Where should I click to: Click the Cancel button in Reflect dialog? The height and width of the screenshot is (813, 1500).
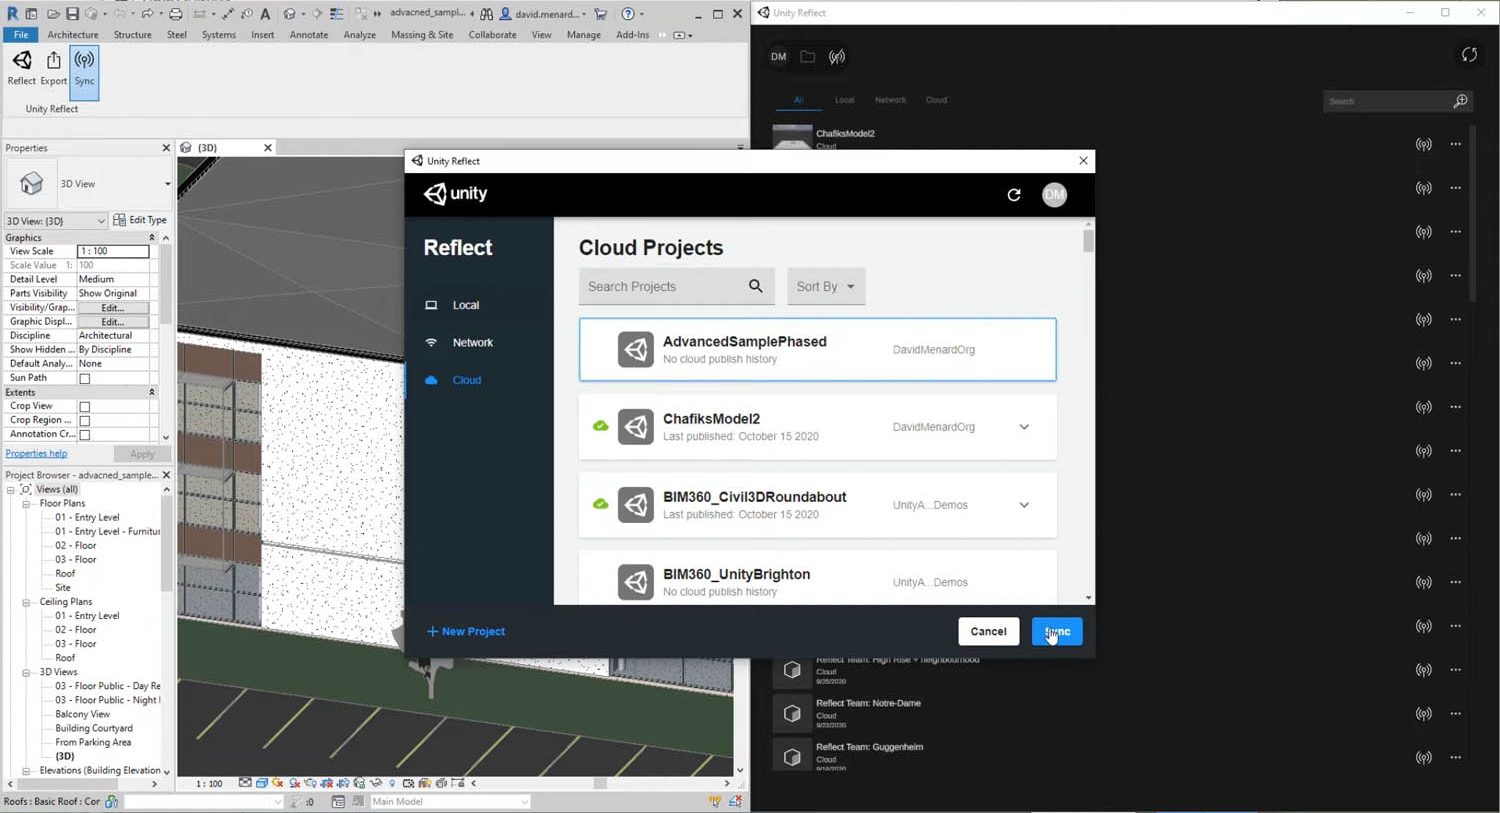988,631
